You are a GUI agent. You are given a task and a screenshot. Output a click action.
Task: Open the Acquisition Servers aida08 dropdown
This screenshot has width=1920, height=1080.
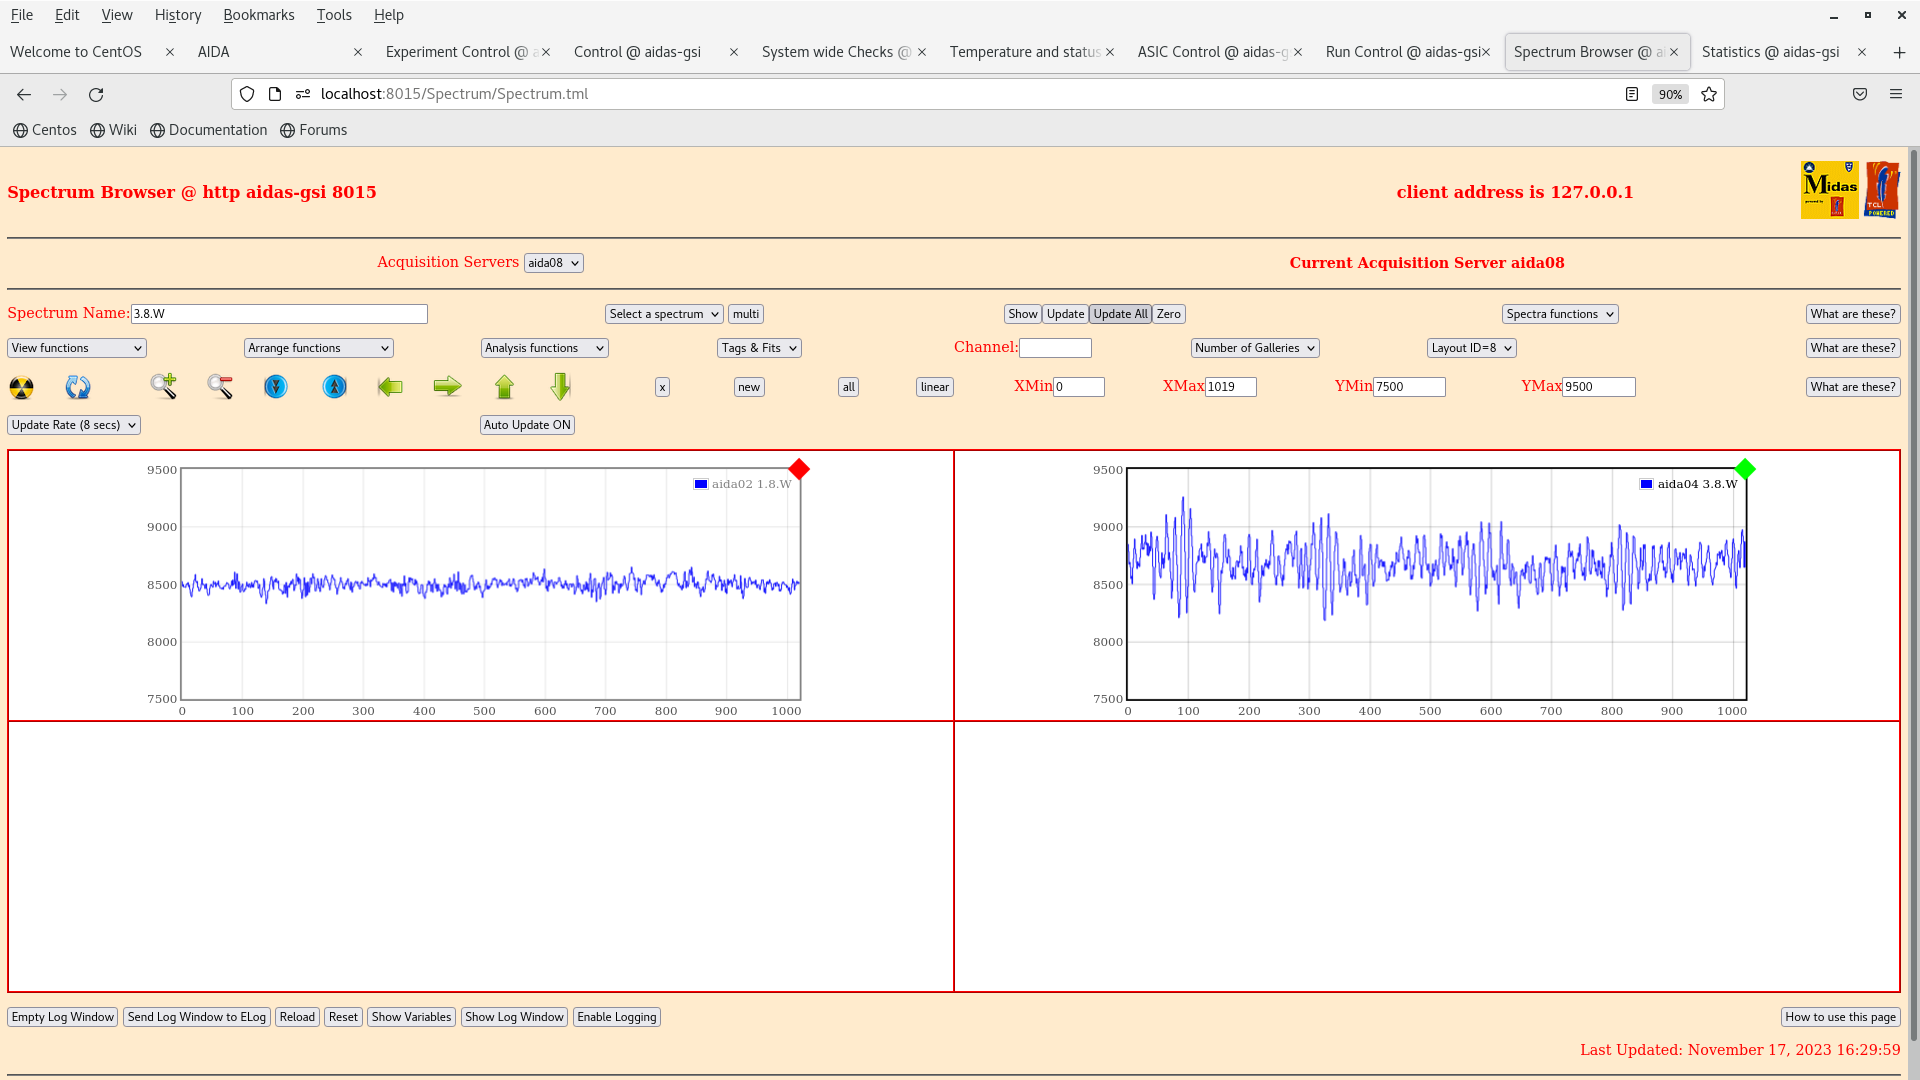553,263
